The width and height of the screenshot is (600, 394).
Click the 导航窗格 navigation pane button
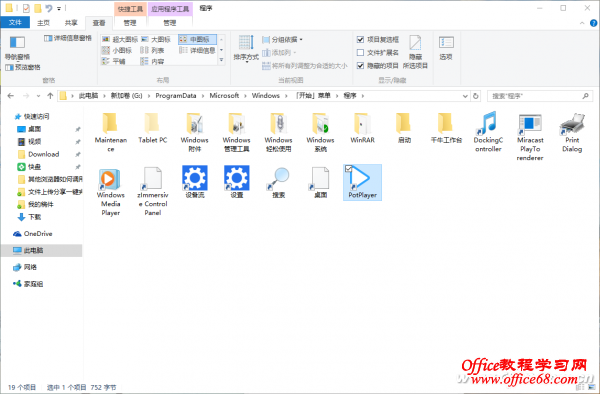point(17,49)
